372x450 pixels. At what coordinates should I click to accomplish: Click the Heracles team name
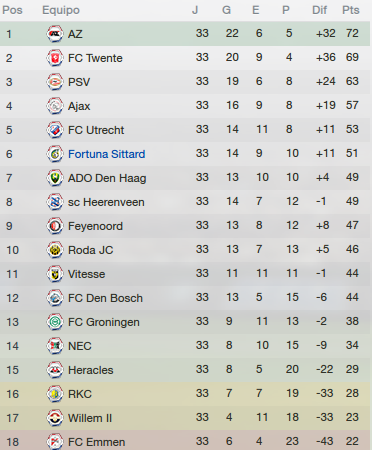91,370
